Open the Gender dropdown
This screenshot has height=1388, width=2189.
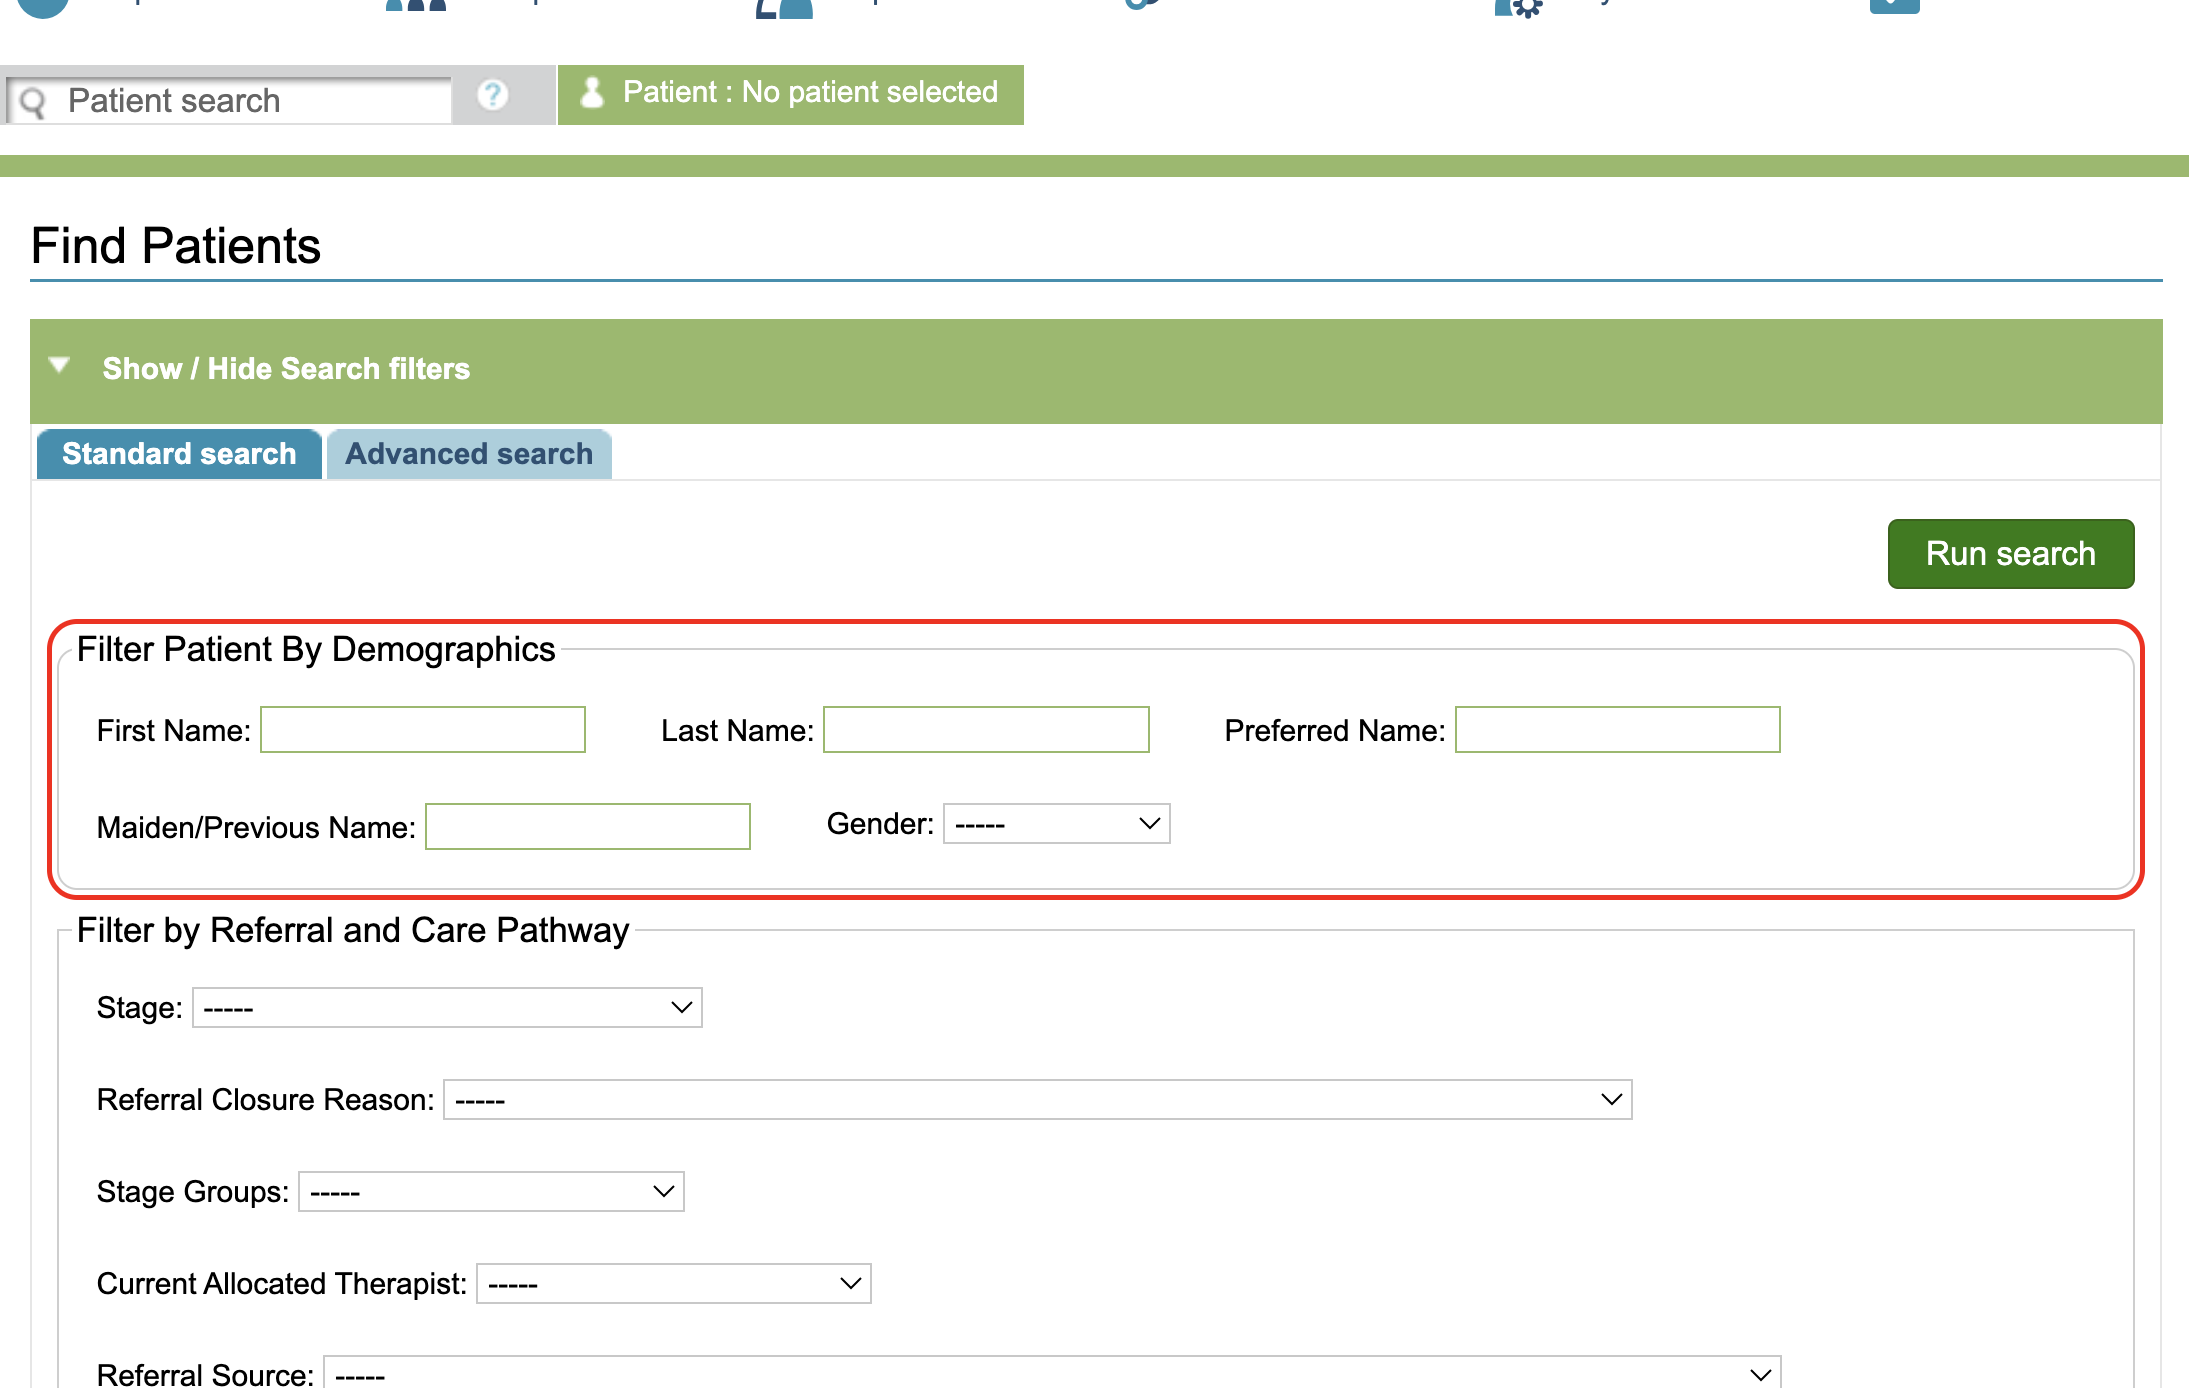1056,824
